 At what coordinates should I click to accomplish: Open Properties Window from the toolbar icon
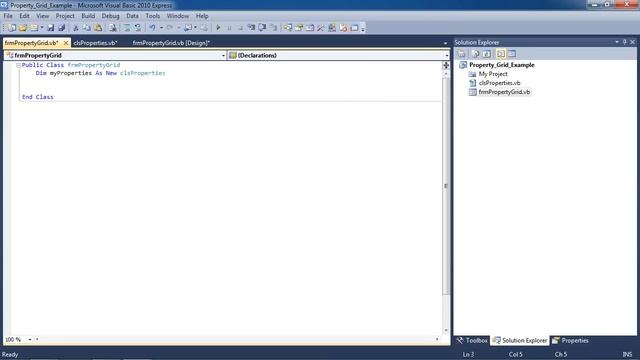click(298, 28)
